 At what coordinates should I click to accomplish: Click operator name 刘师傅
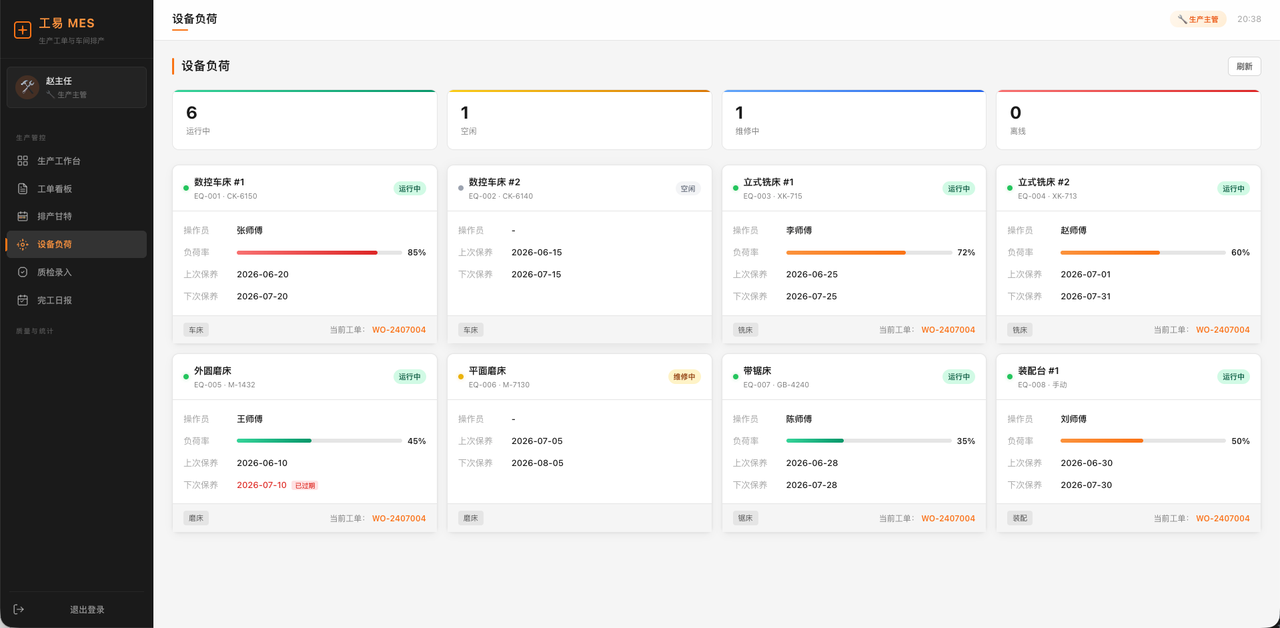tap(1074, 419)
